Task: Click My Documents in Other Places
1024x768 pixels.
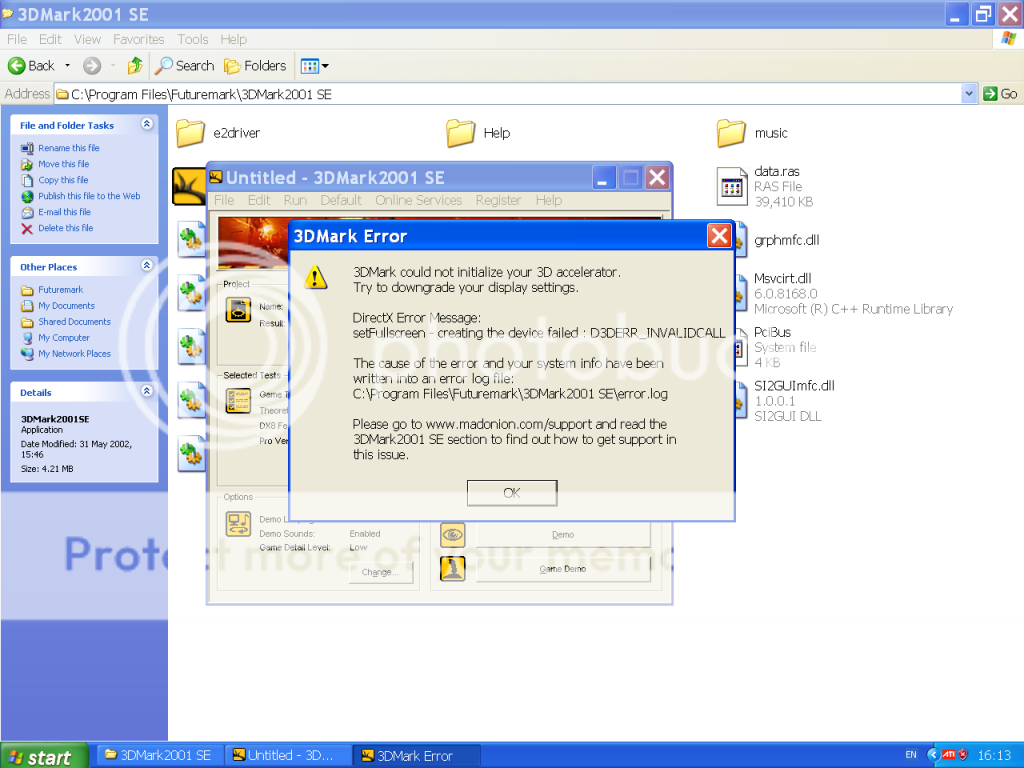Action: coord(66,306)
